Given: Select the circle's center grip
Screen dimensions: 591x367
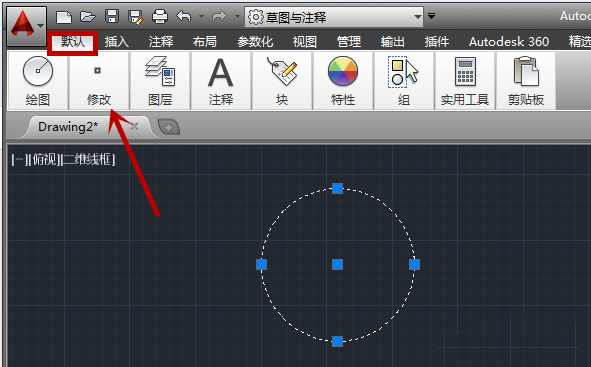Looking at the screenshot, I should (x=337, y=265).
